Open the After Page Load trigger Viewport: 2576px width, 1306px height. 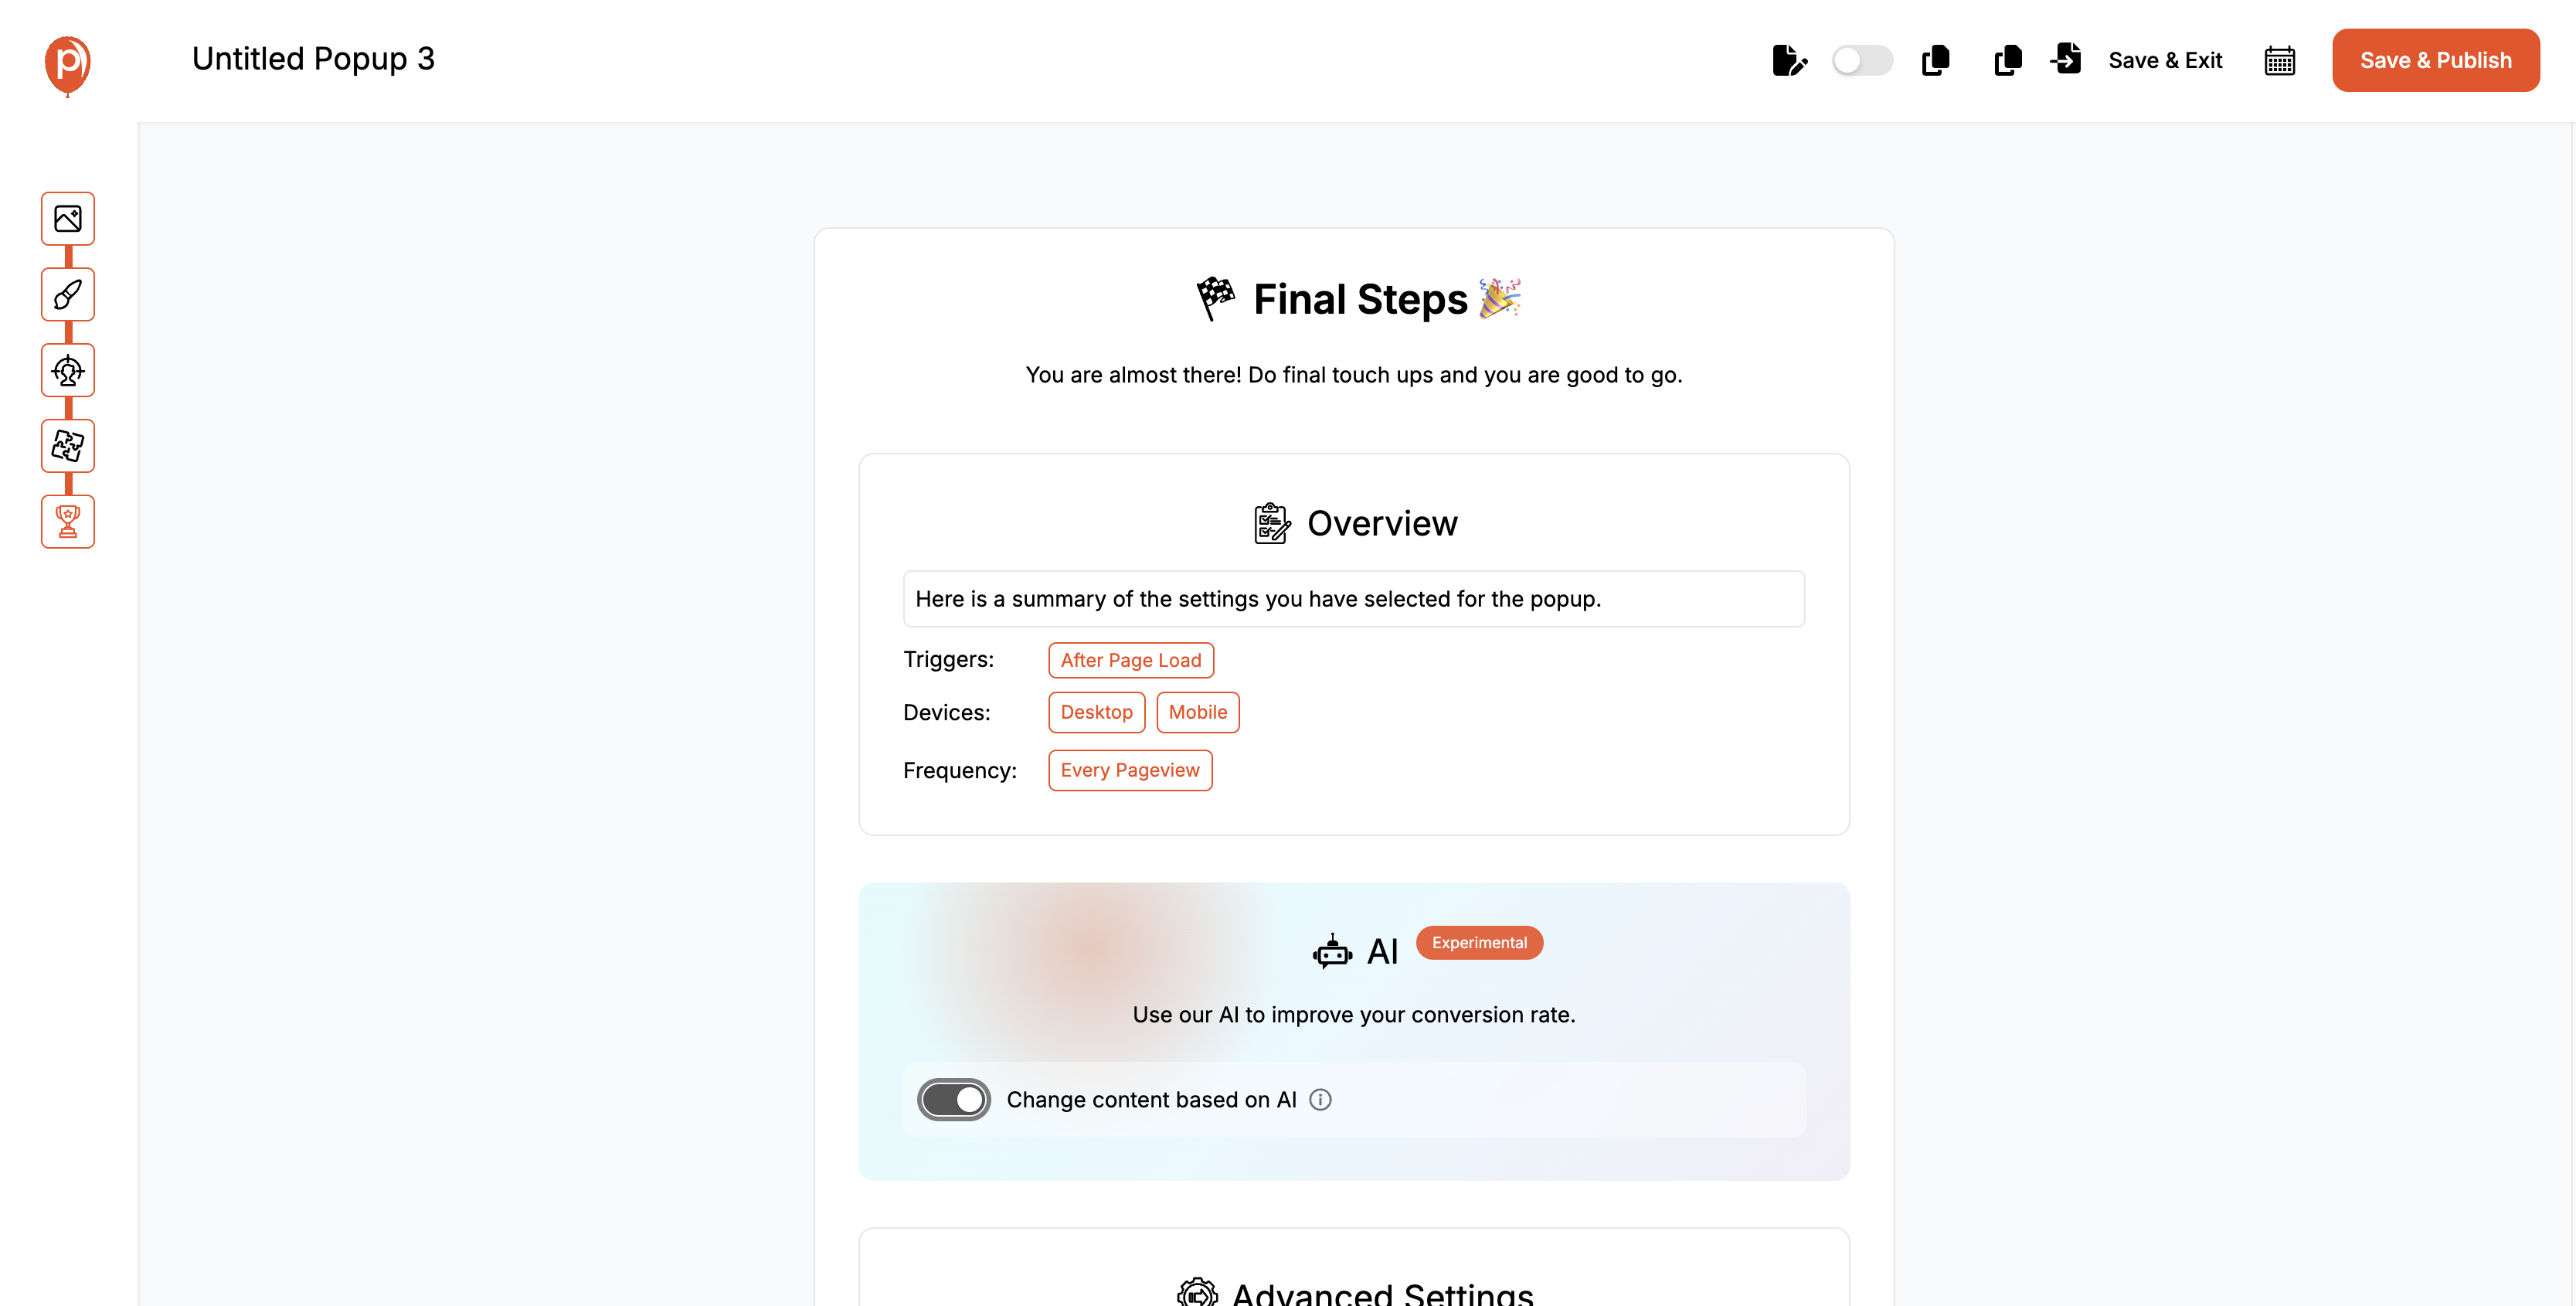[x=1130, y=659]
